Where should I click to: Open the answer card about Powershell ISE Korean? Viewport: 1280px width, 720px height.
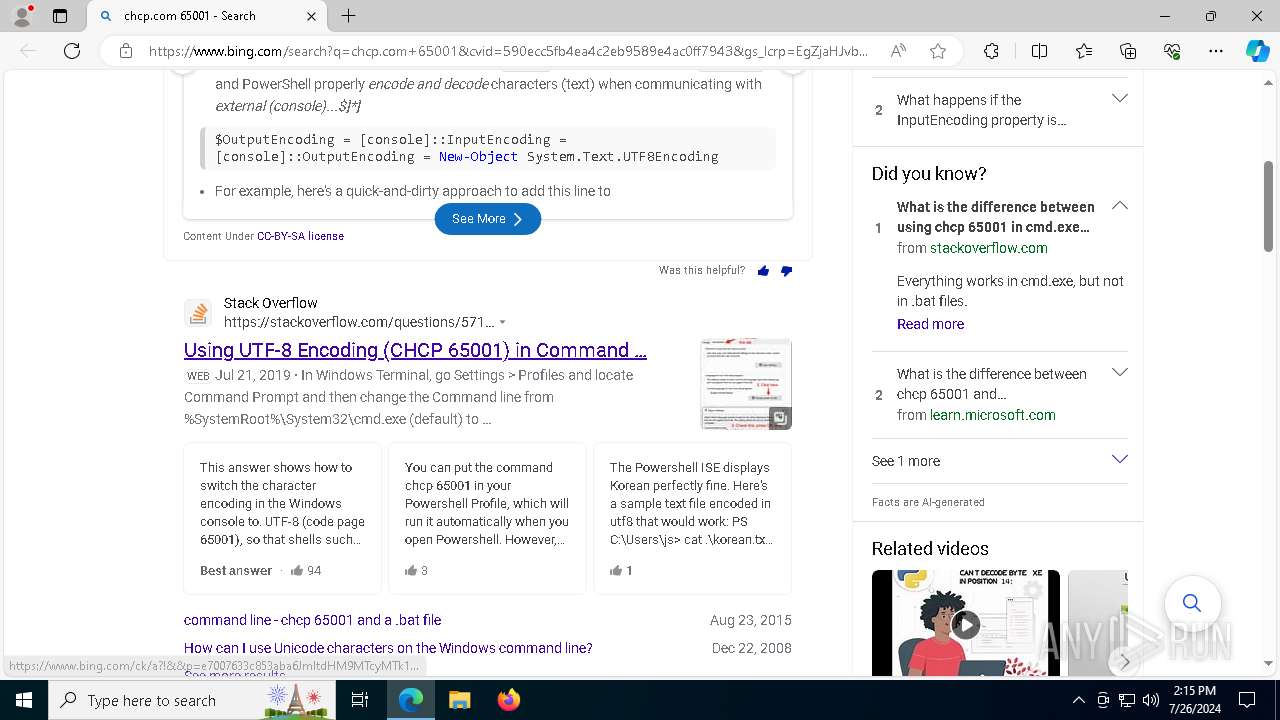[692, 519]
